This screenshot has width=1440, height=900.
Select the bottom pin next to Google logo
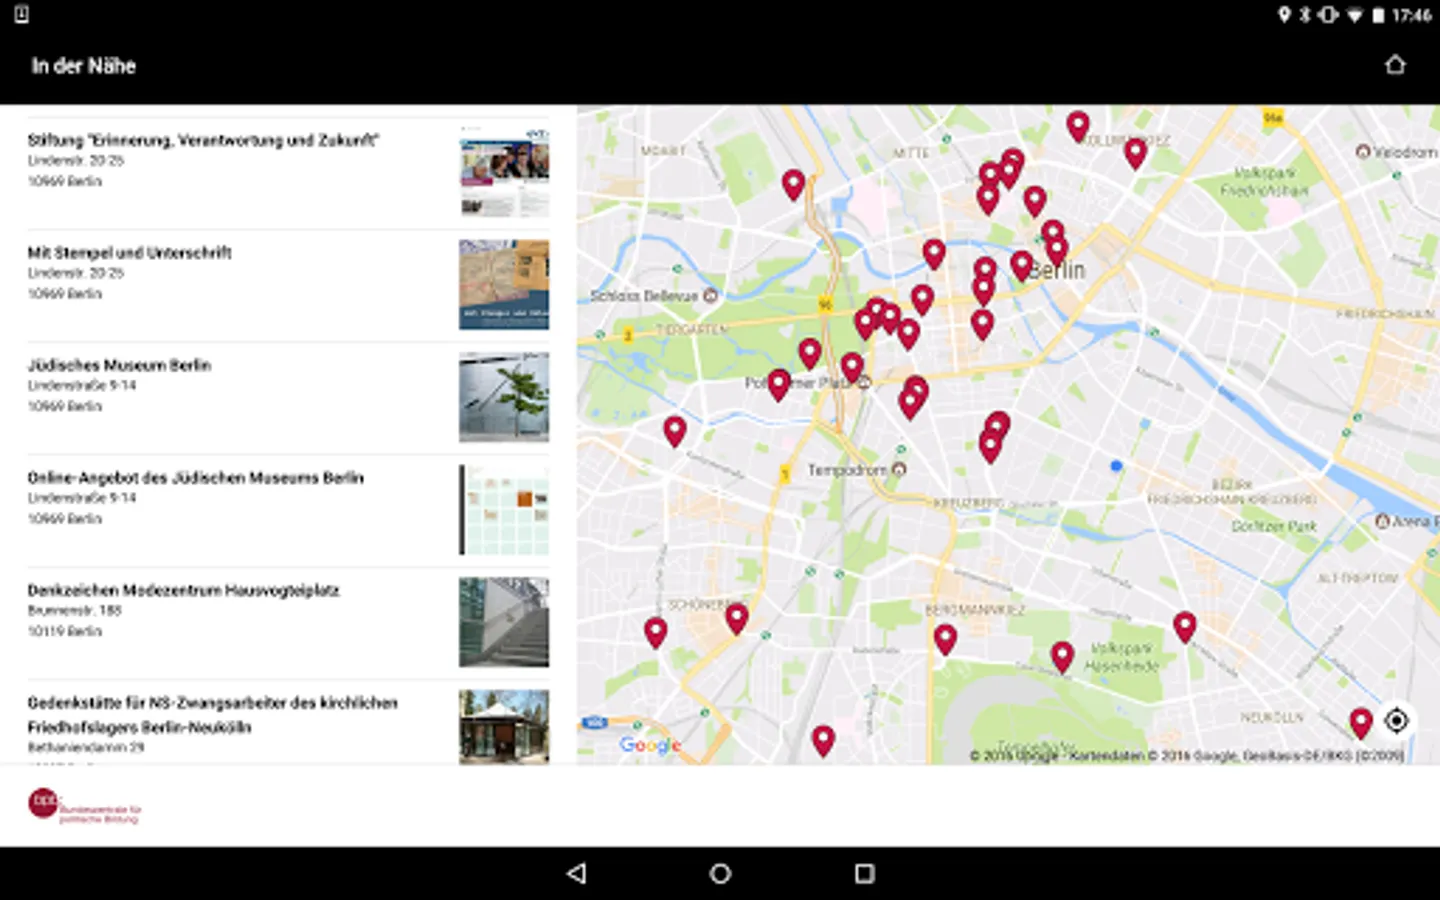(x=823, y=739)
